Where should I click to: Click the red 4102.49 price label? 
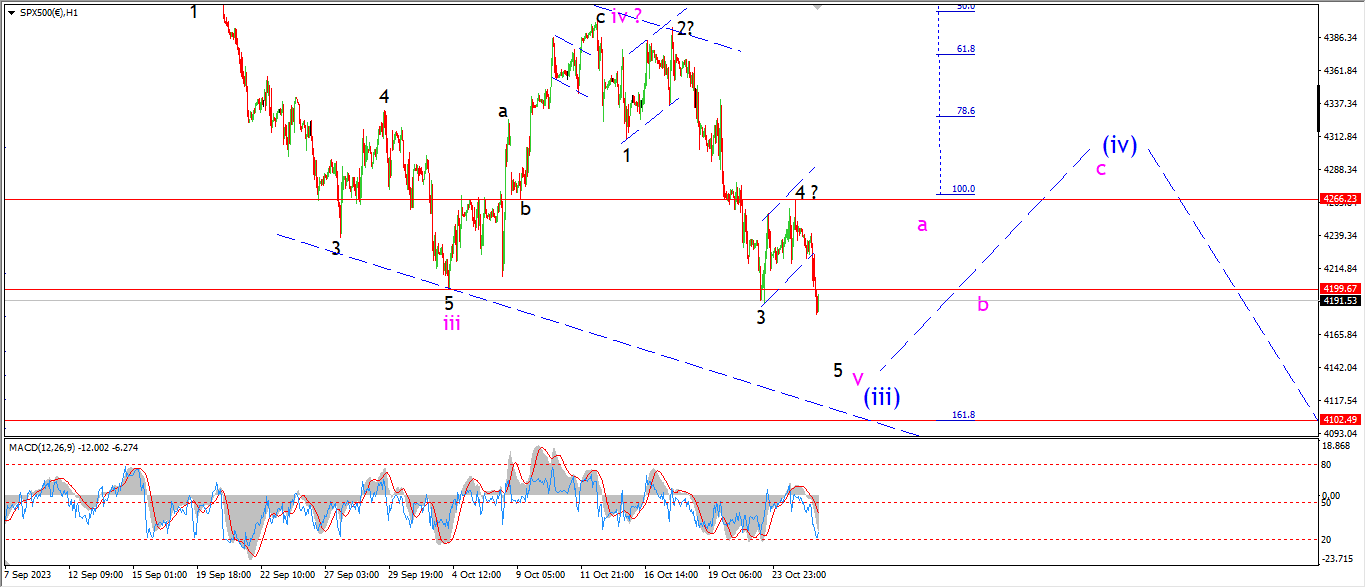click(1341, 420)
